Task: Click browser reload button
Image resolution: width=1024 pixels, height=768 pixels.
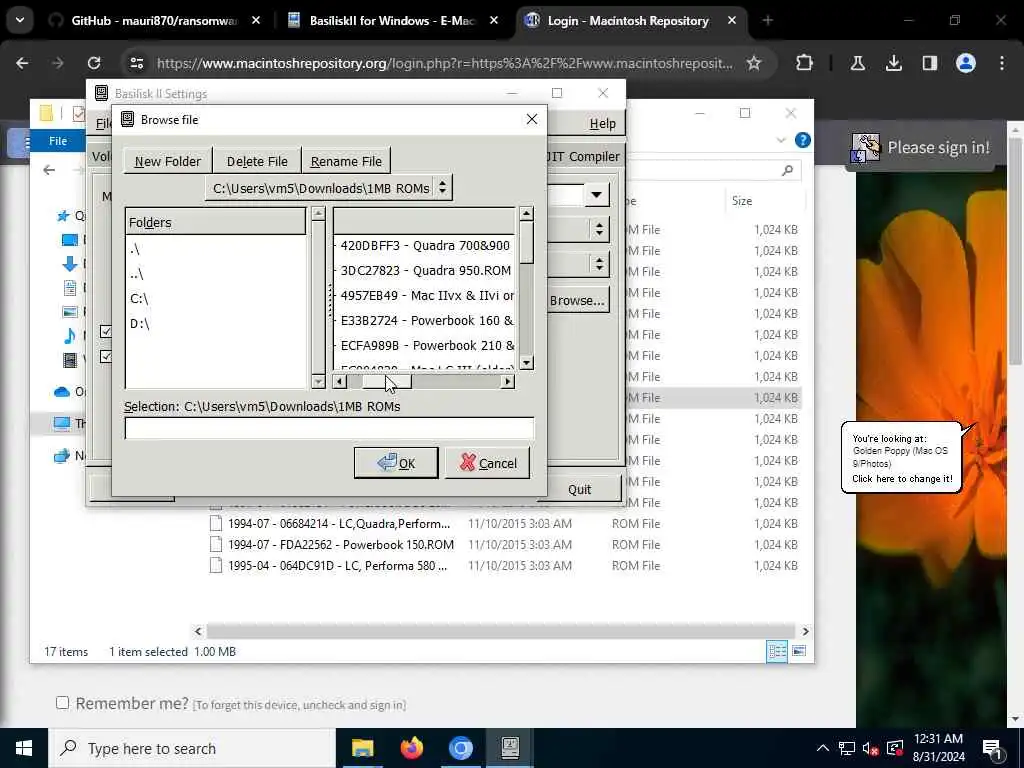Action: 94,63
